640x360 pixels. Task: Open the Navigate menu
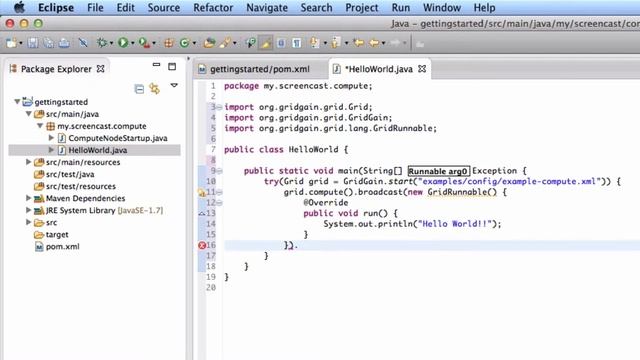click(x=267, y=8)
